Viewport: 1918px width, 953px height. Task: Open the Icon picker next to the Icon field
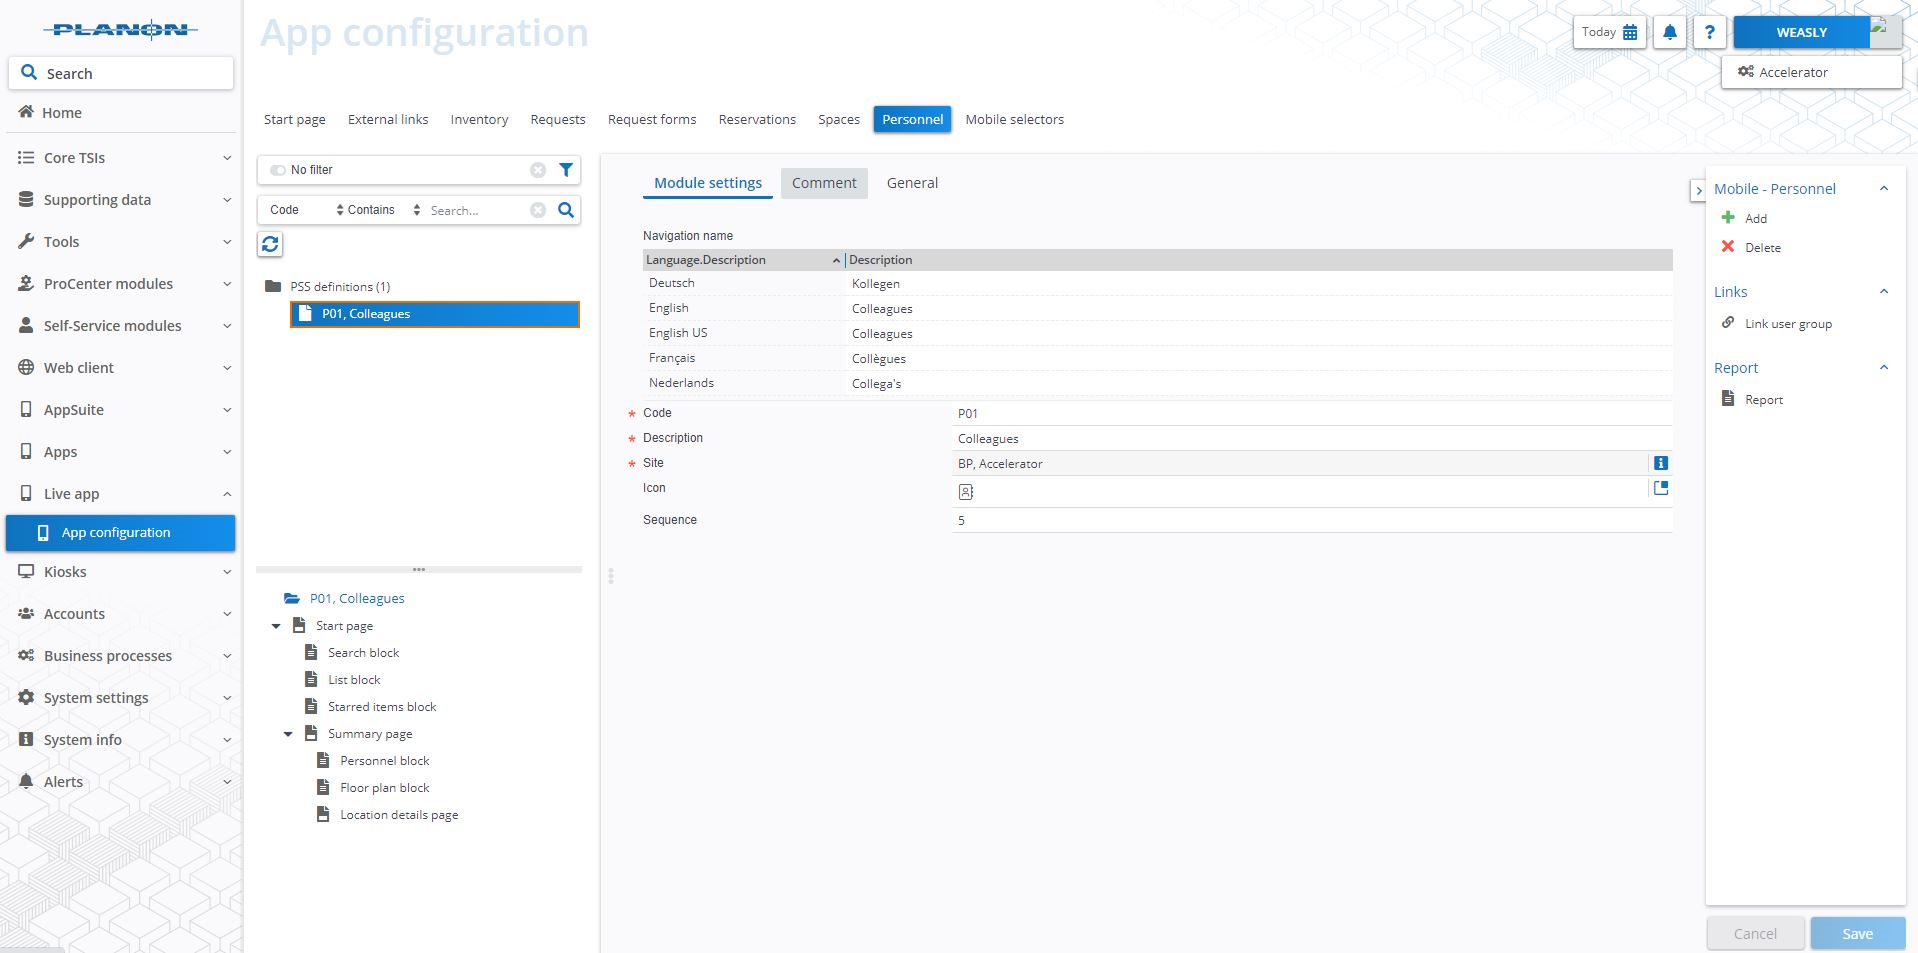[x=1661, y=488]
